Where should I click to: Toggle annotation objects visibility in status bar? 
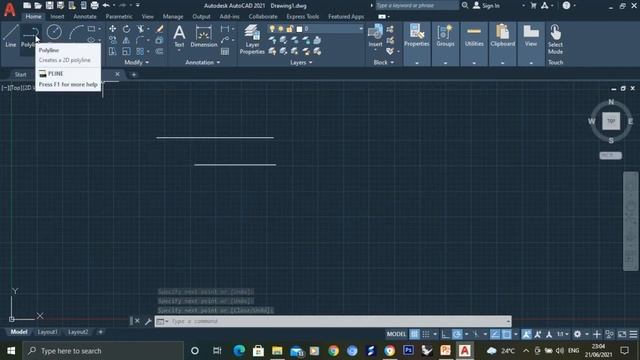(527, 334)
